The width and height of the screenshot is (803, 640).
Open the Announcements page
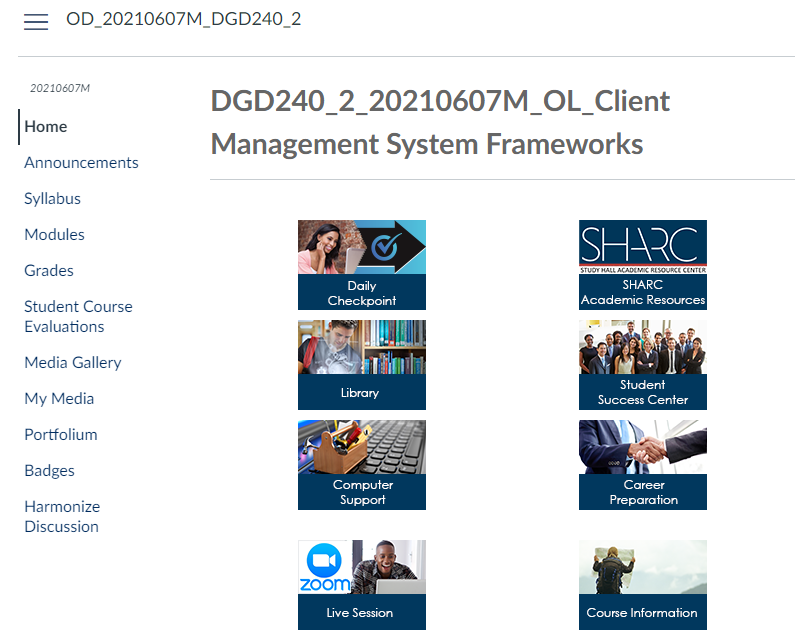[81, 163]
